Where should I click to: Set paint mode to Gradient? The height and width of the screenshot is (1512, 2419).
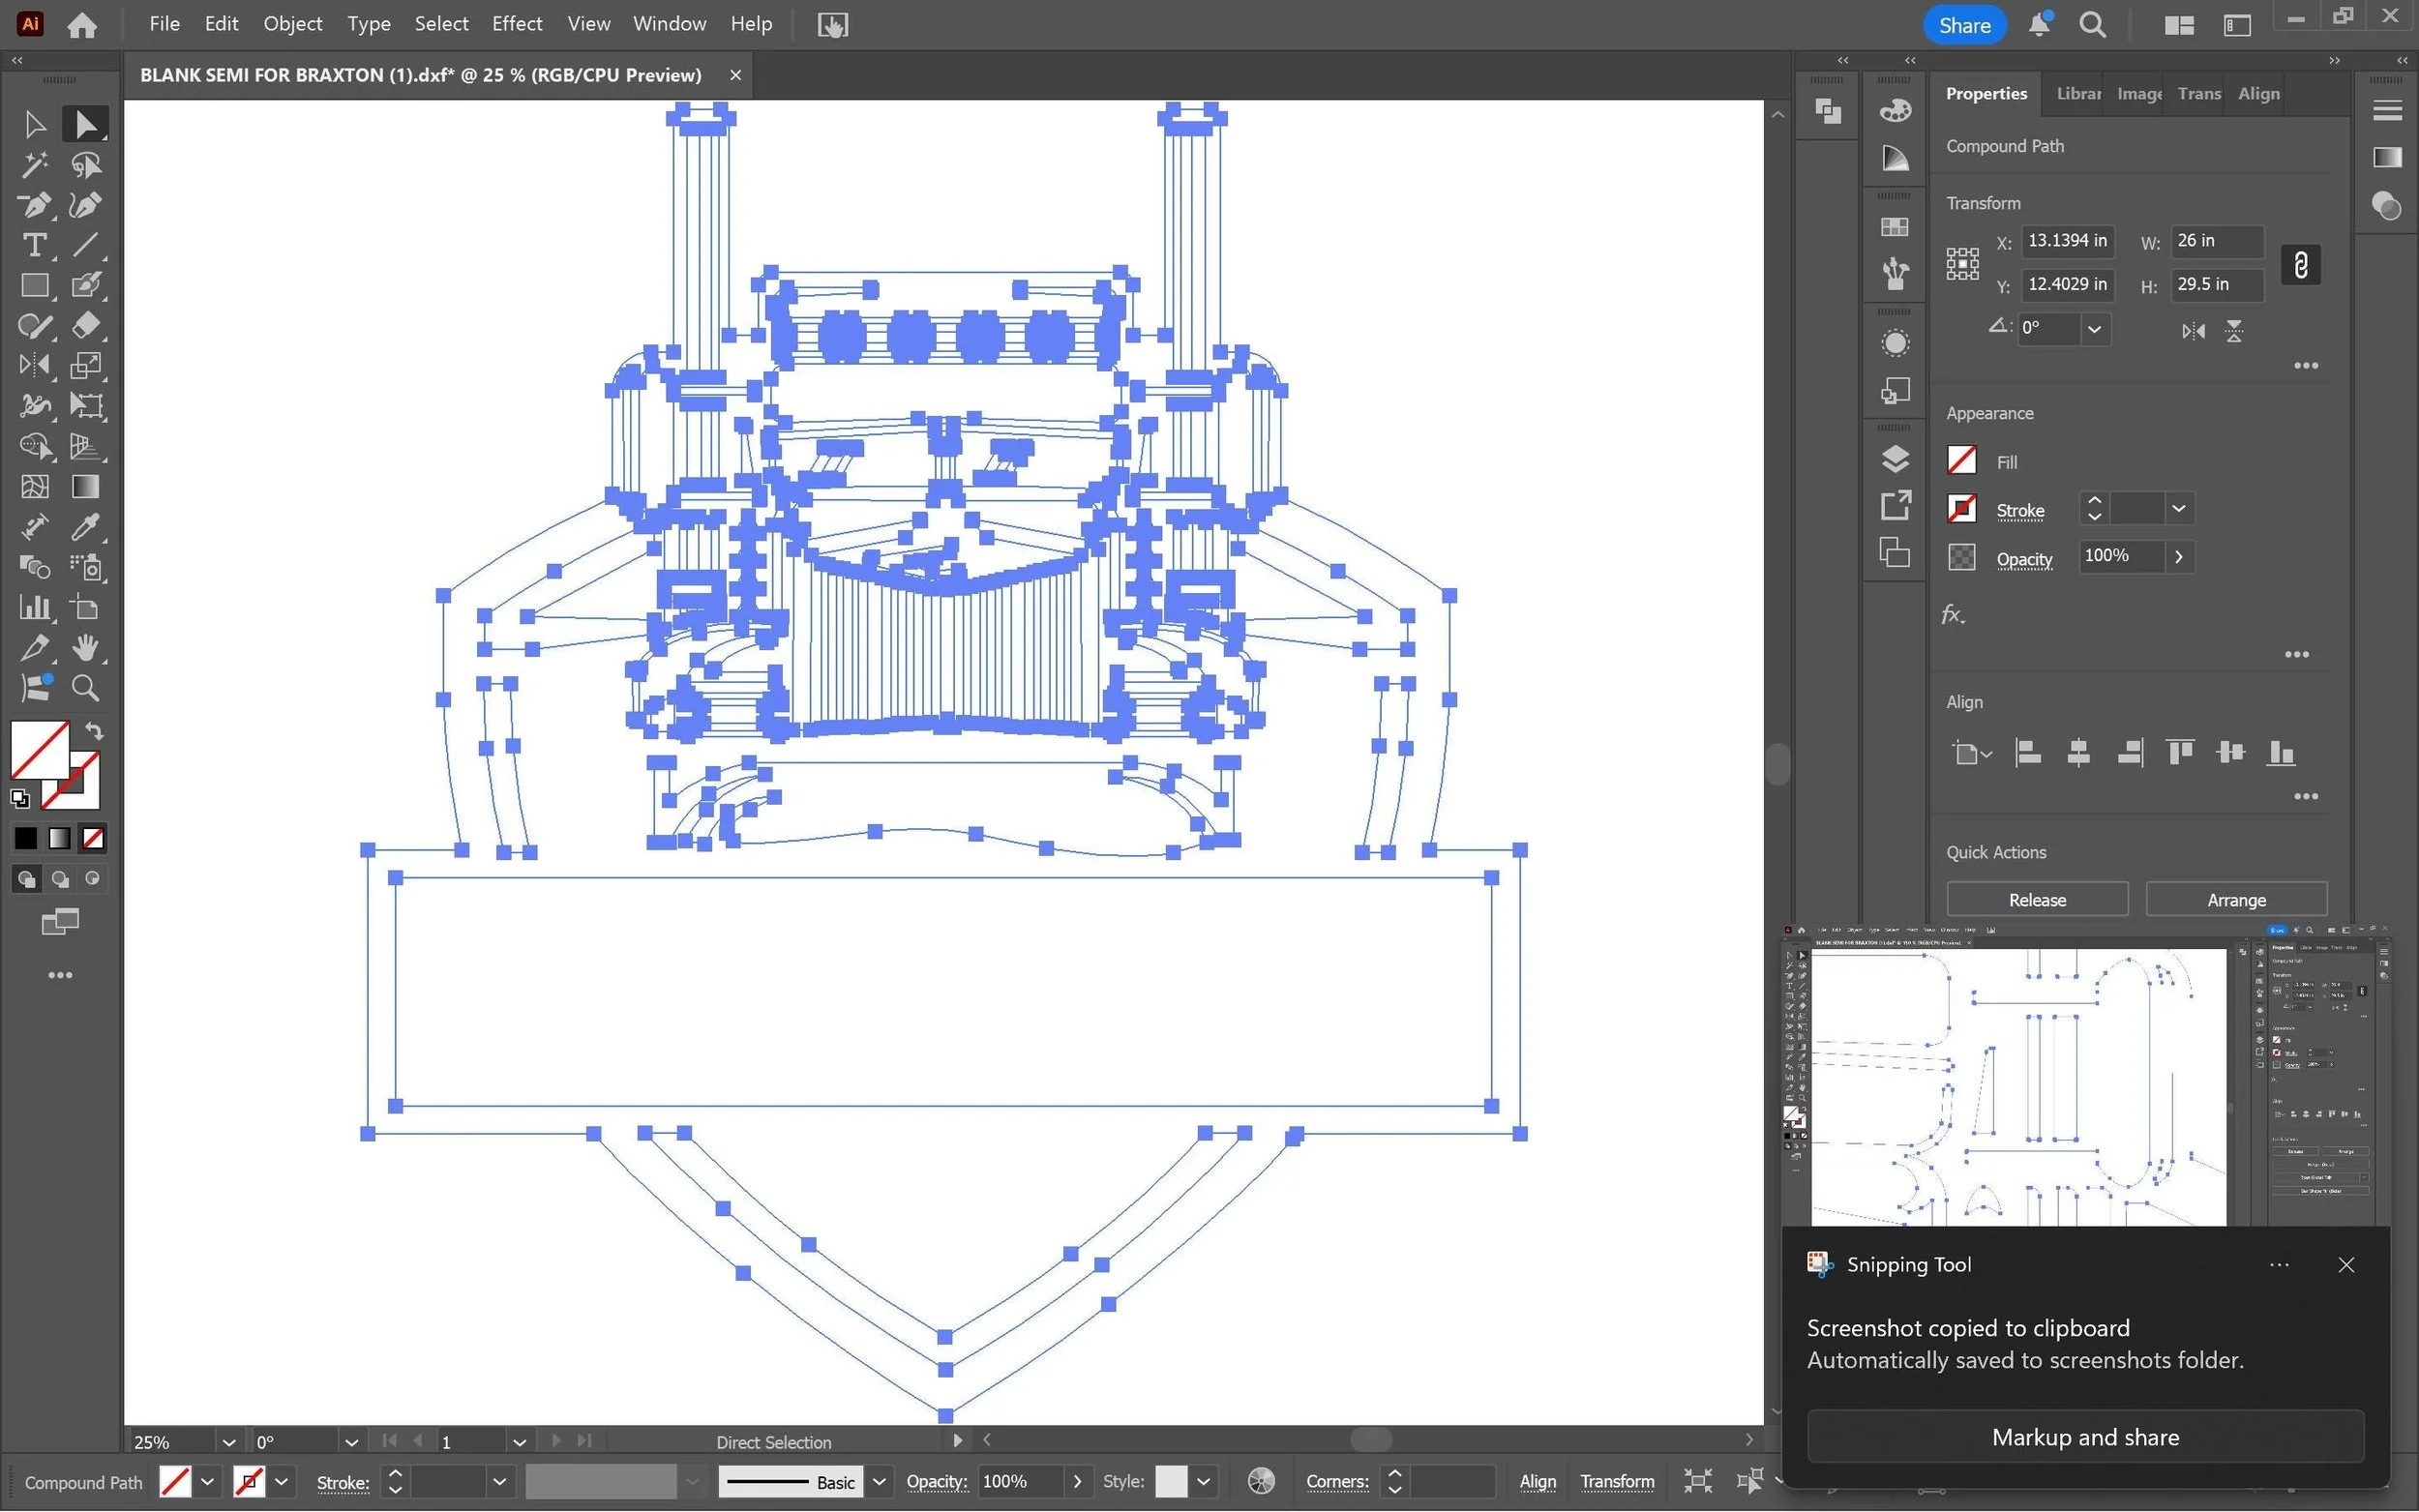click(60, 838)
